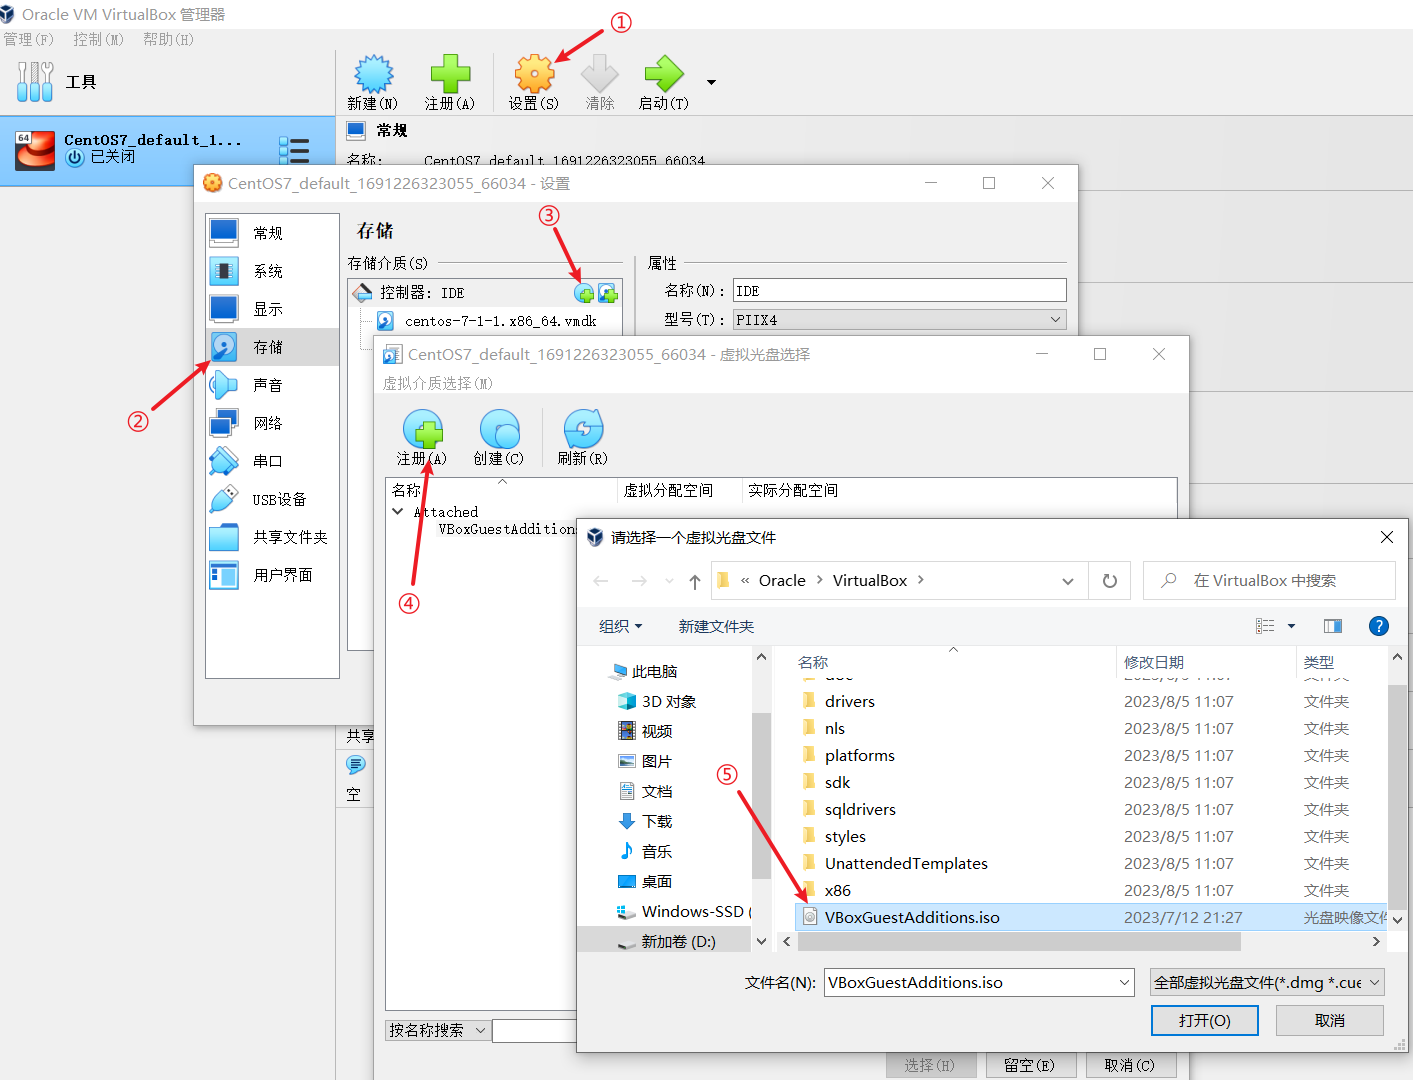This screenshot has height=1080, width=1413.
Task: Select USB设备 category in settings sidebar
Action: click(x=272, y=499)
